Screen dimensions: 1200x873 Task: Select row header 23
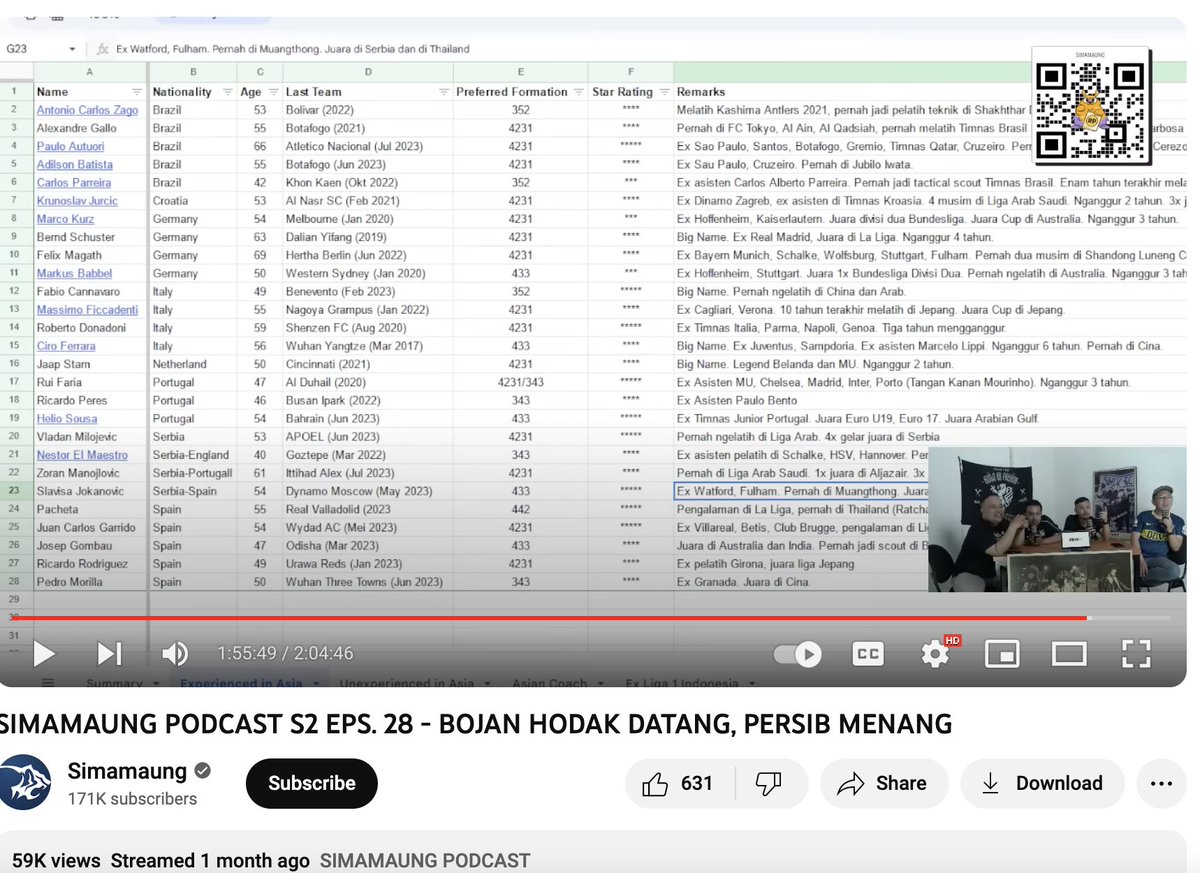[x=16, y=491]
